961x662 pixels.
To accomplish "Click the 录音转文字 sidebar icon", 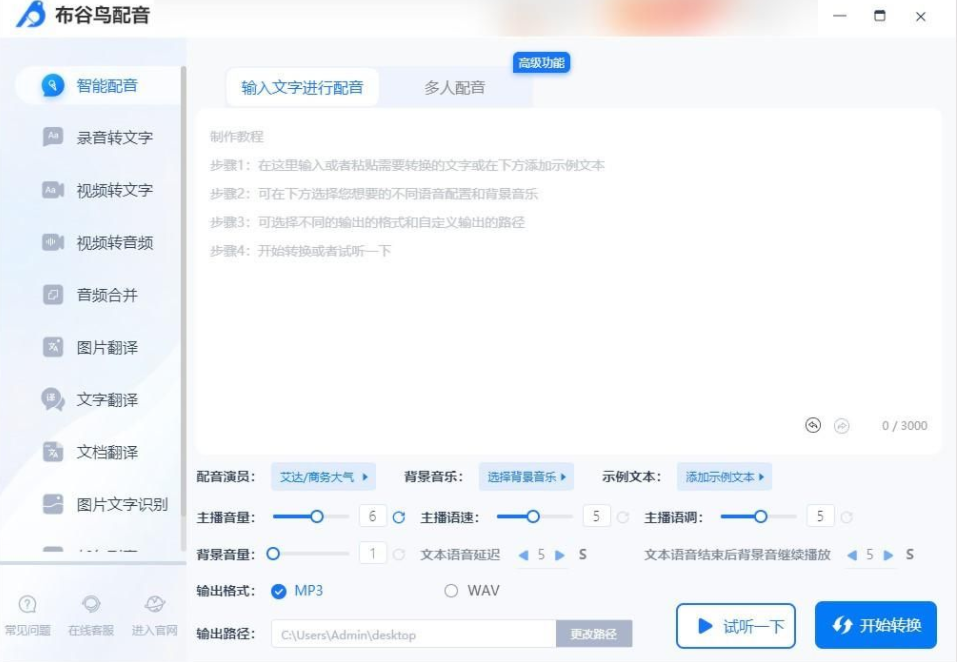I will tap(53, 137).
